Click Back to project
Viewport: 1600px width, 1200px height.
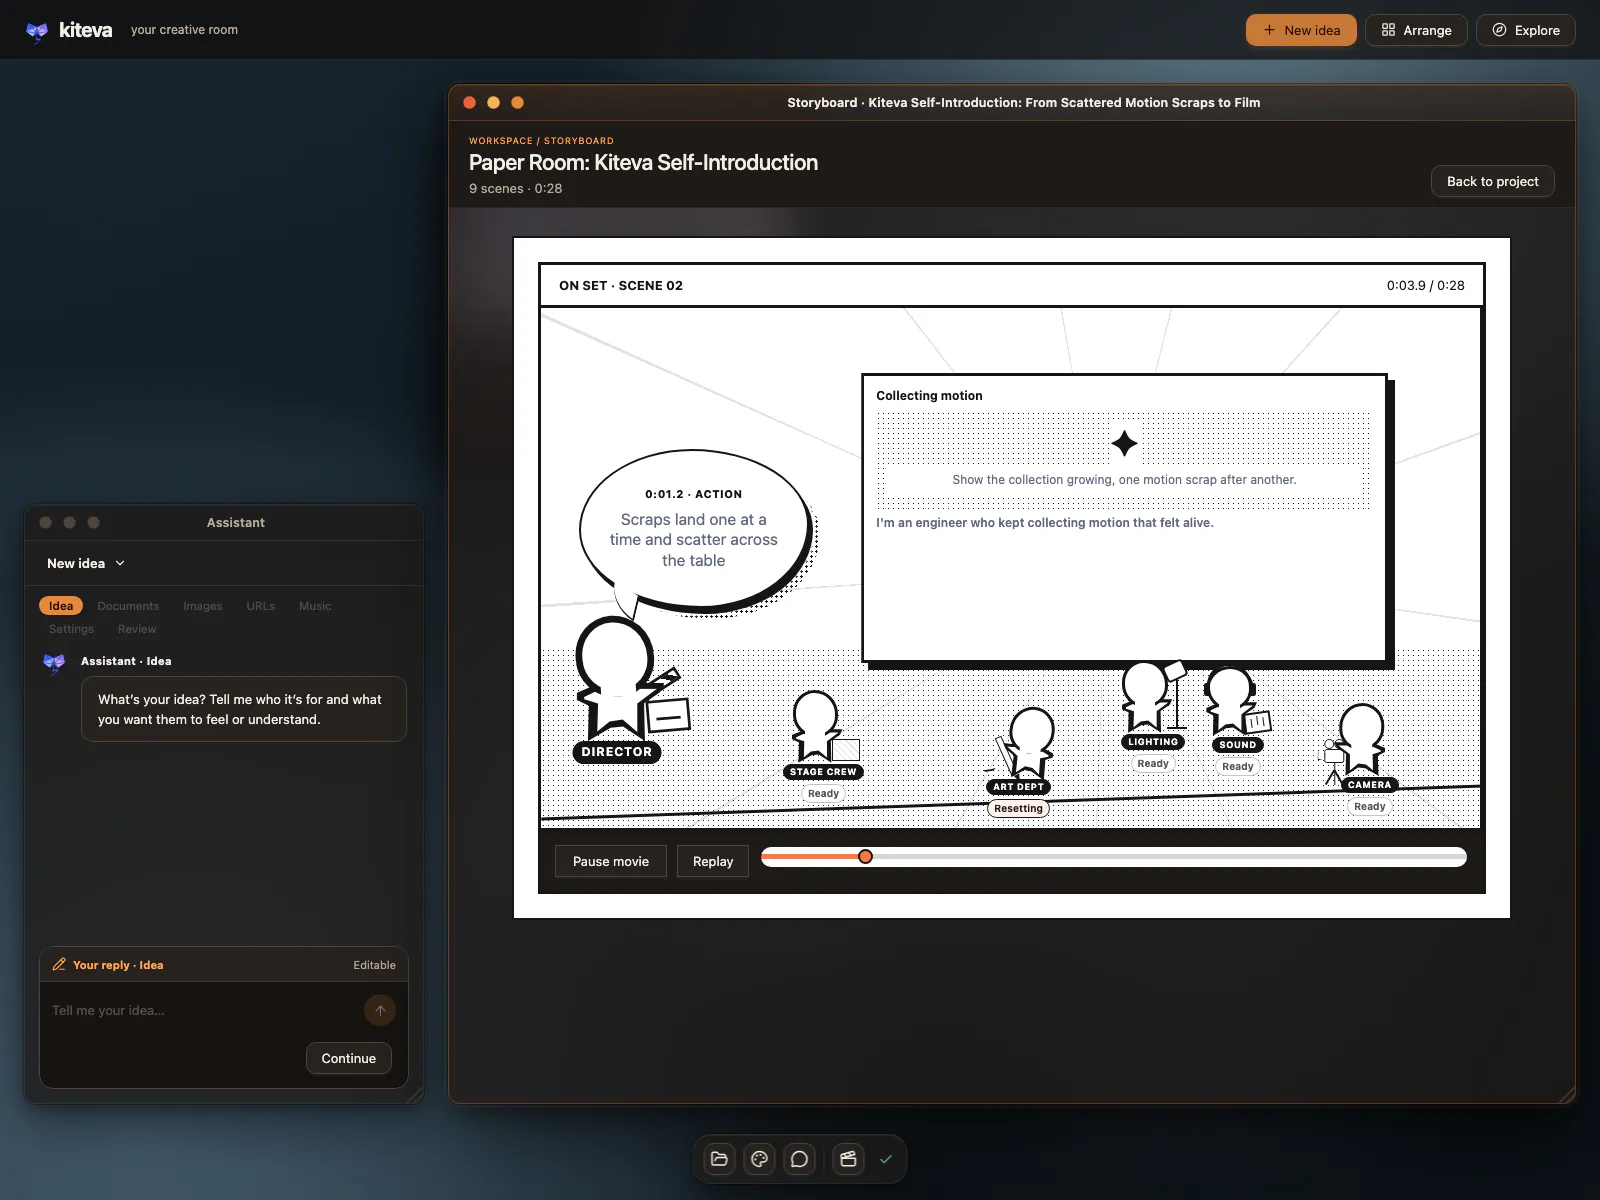pos(1492,181)
